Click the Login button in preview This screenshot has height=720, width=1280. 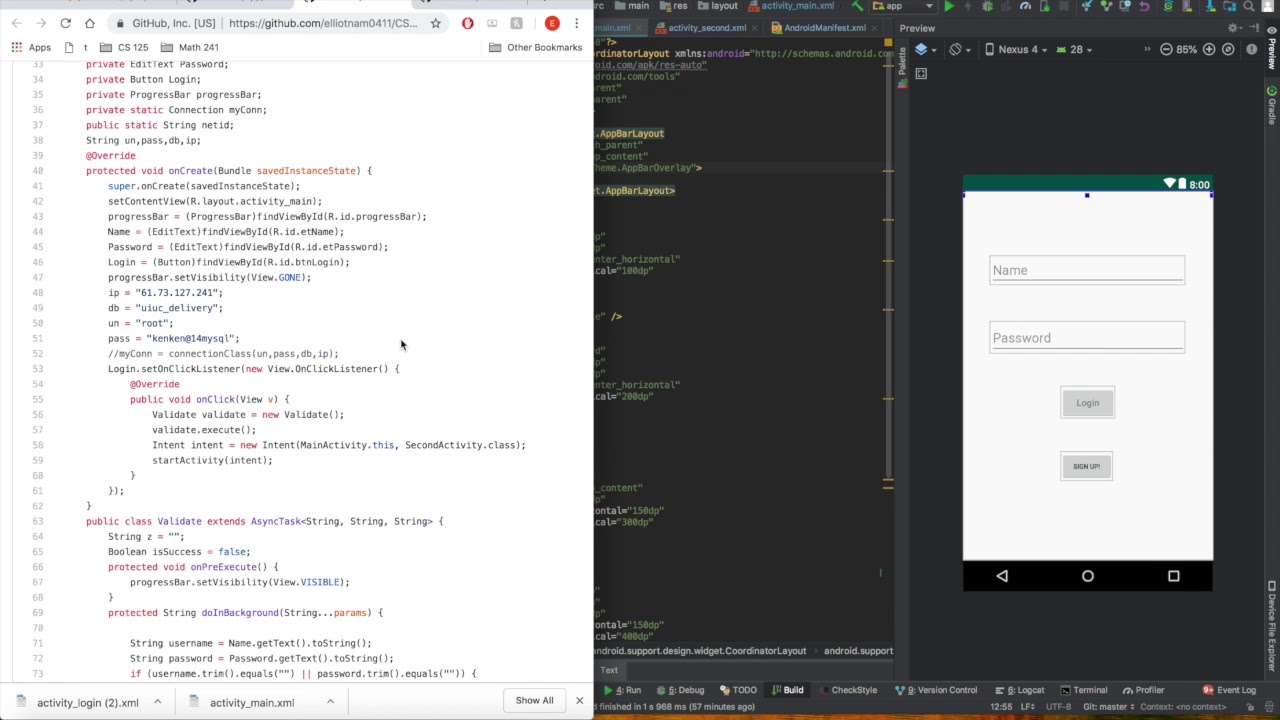pyautogui.click(x=1087, y=403)
